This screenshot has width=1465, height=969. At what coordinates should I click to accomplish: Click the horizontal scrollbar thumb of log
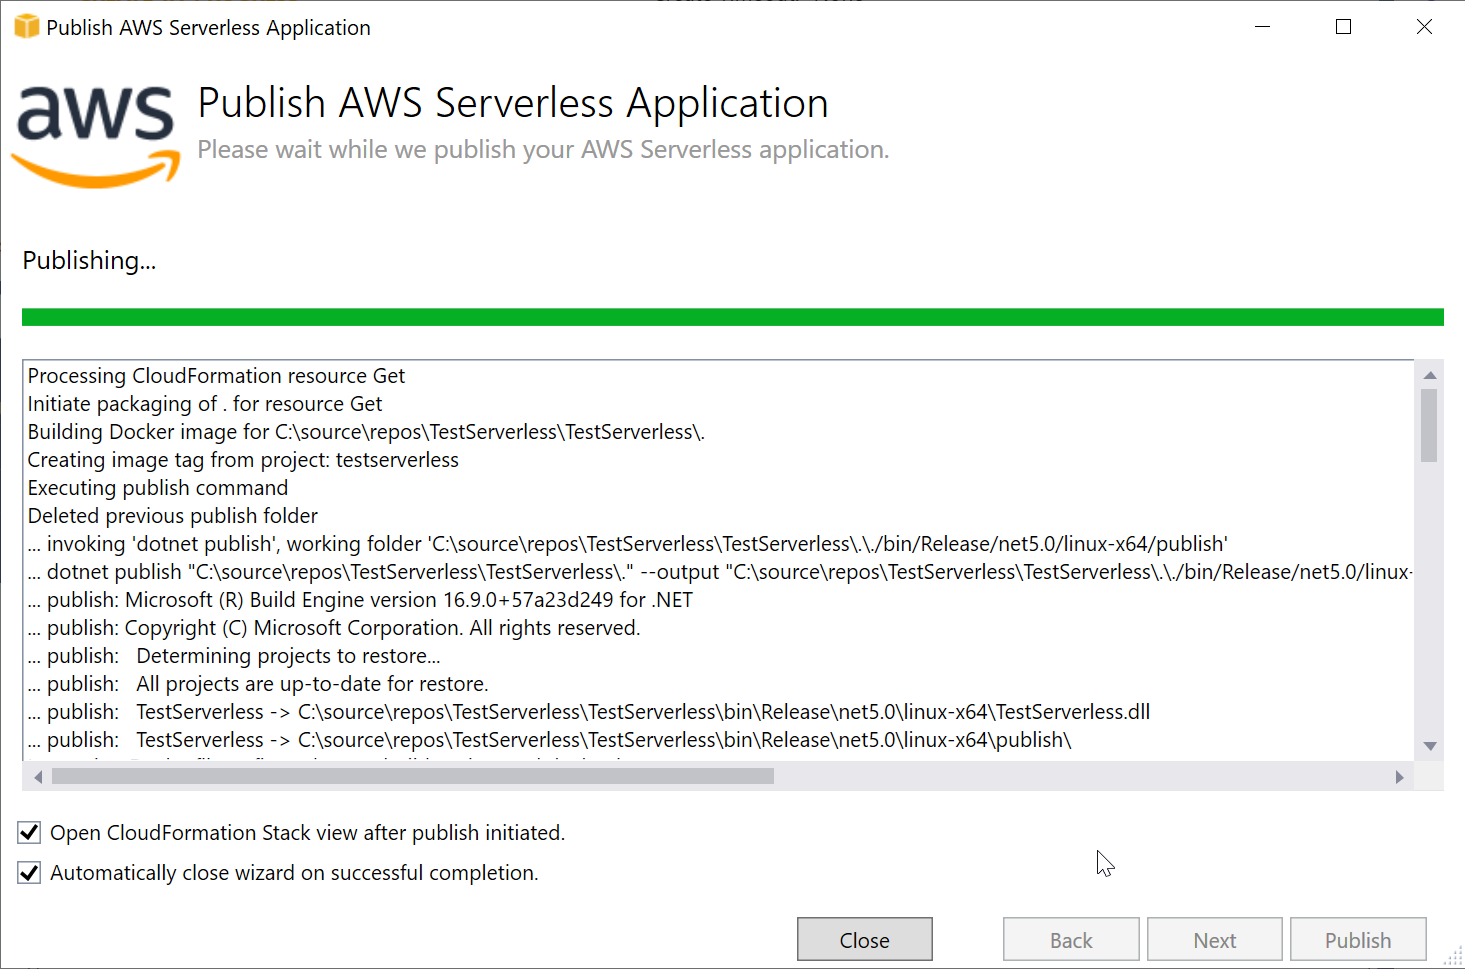tap(413, 776)
